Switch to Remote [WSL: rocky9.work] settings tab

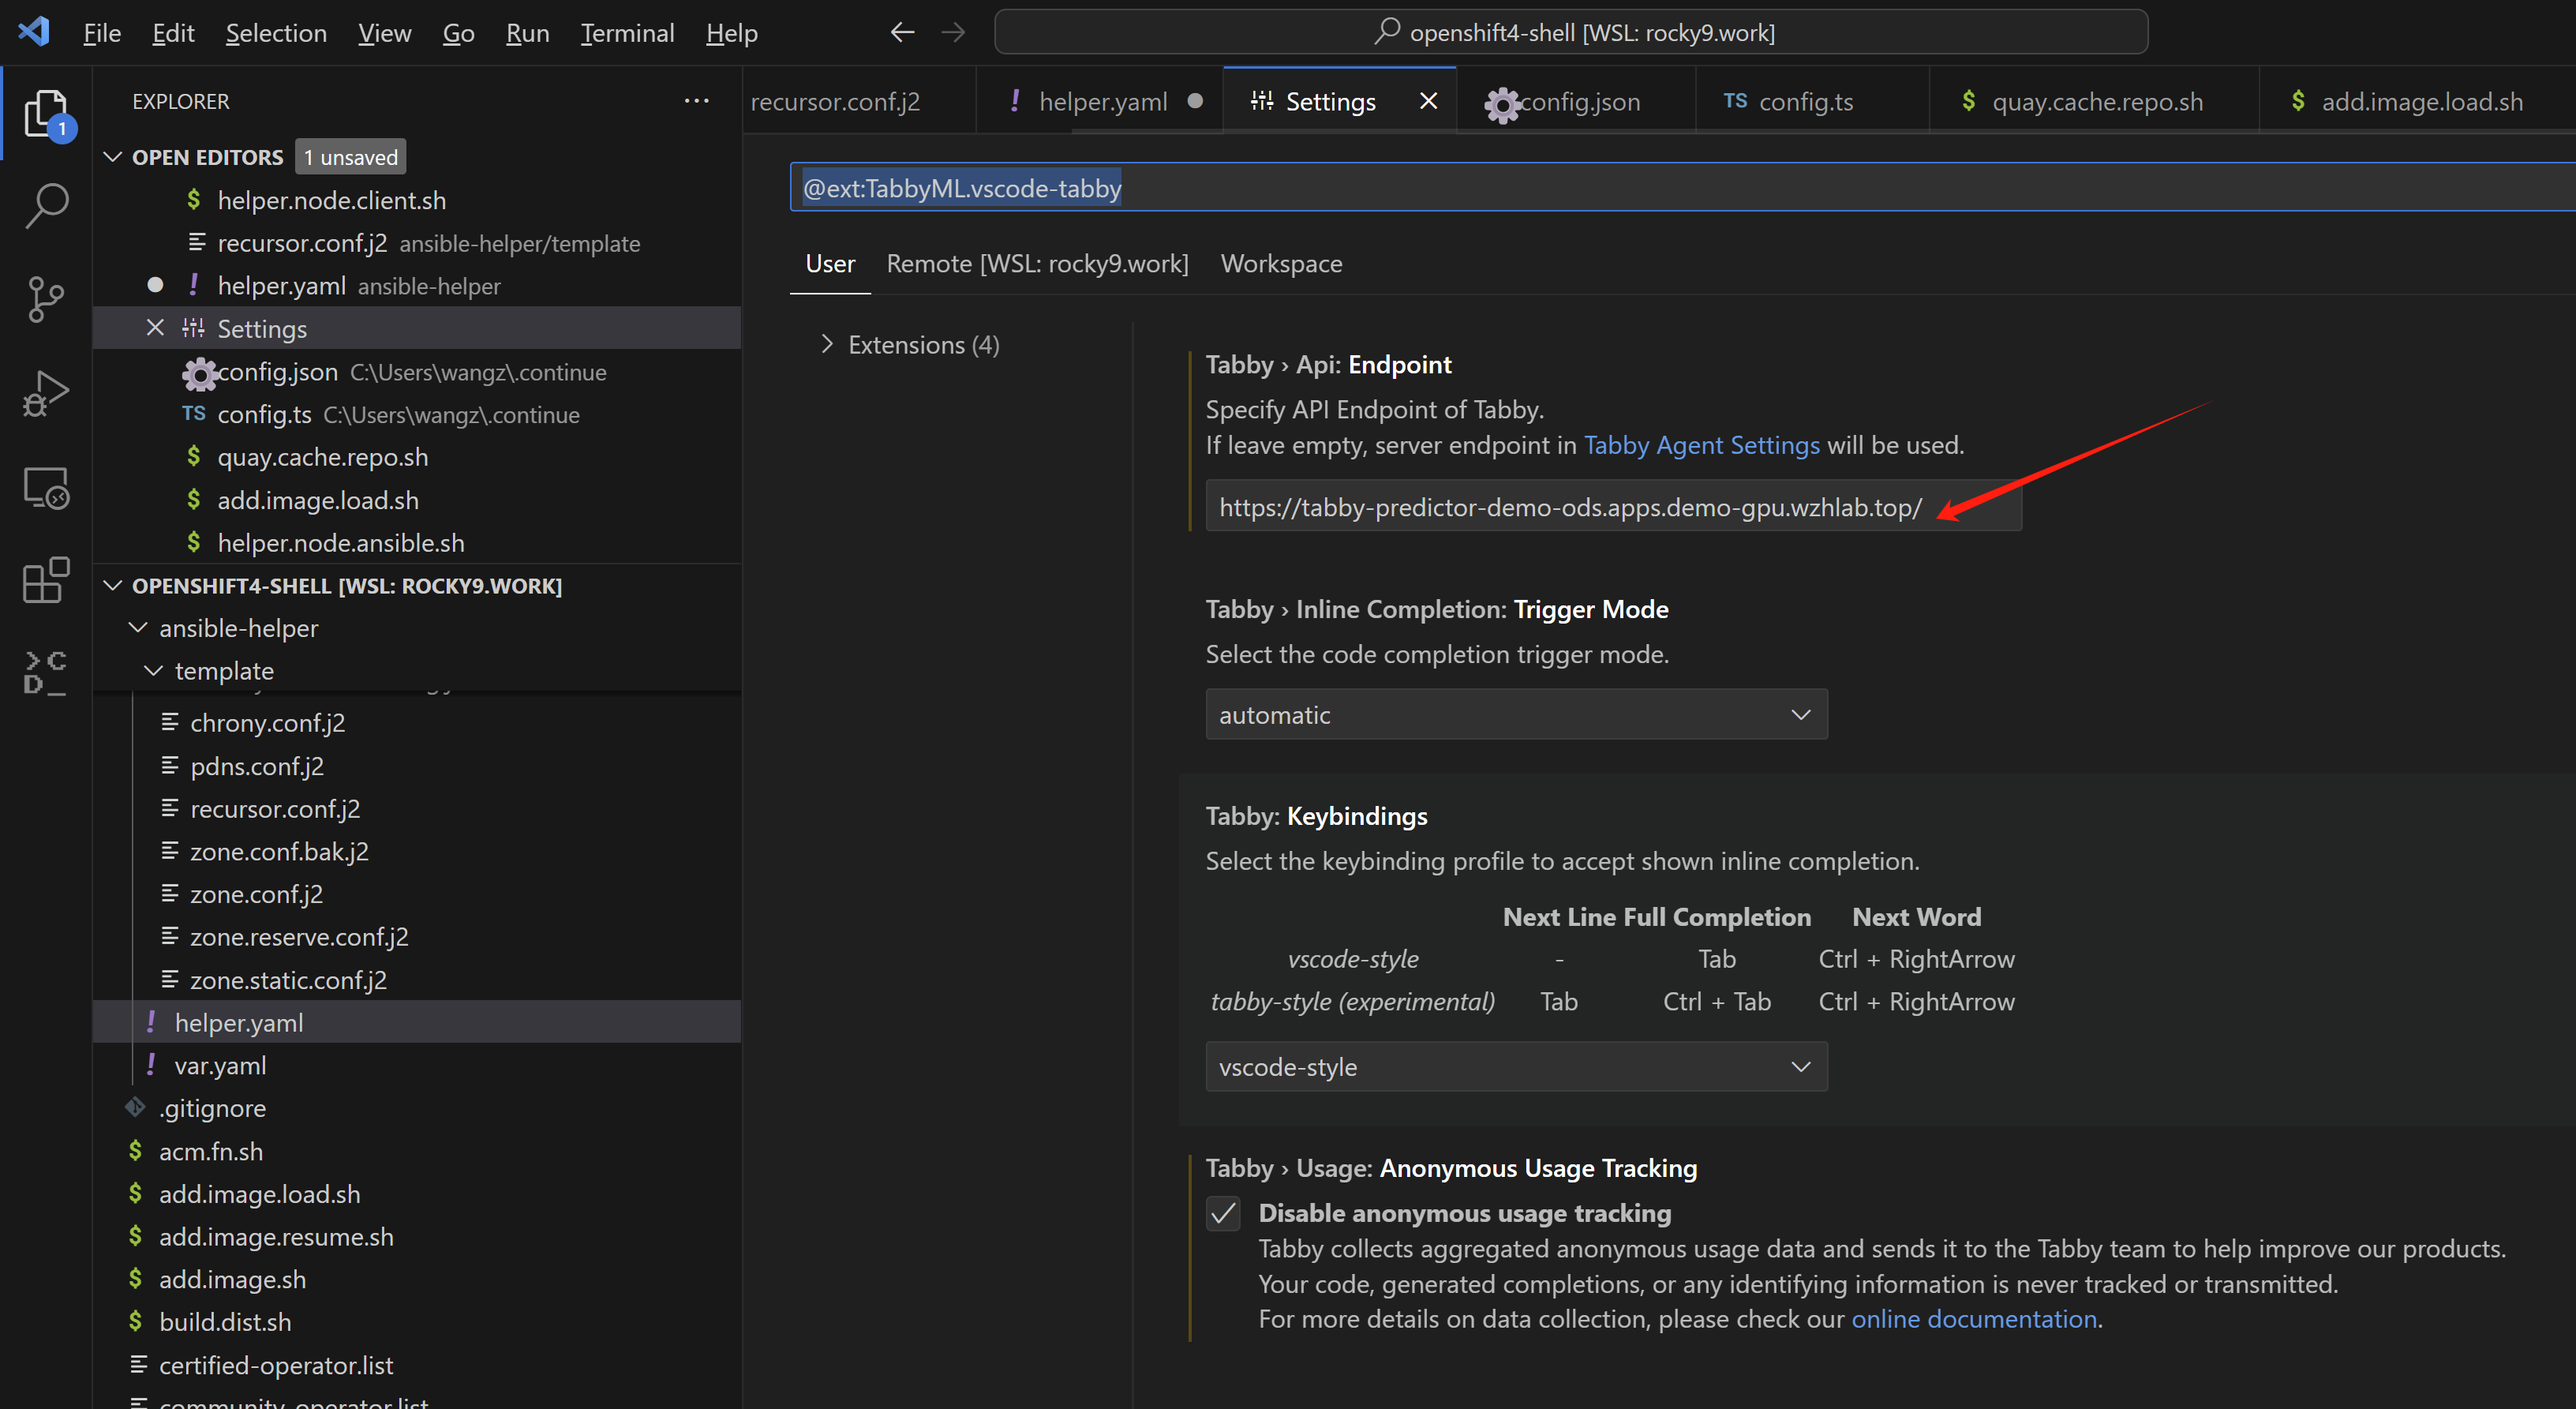(x=1037, y=264)
